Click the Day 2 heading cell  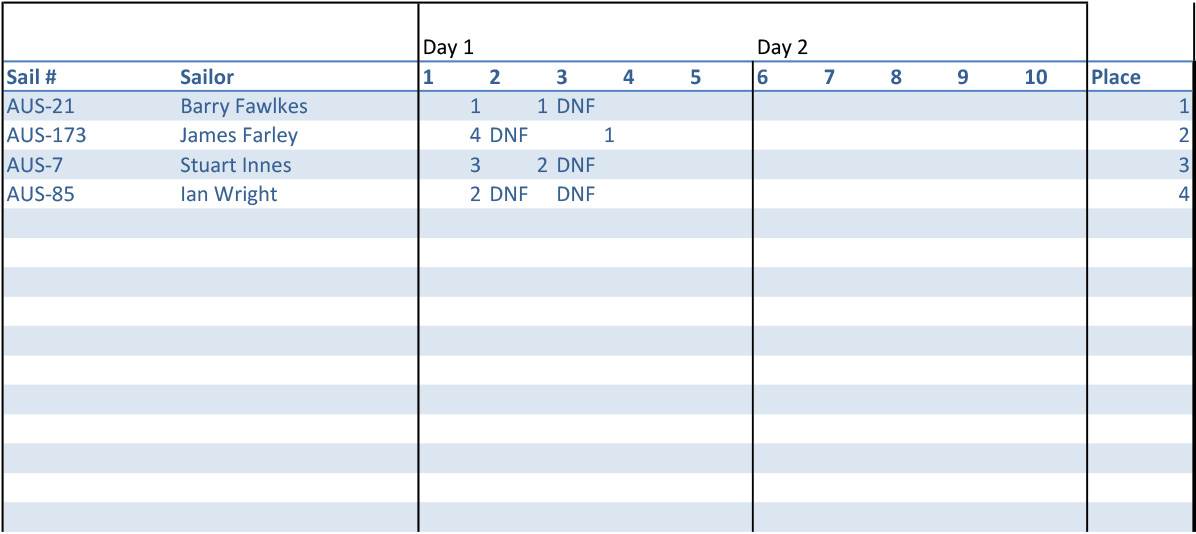click(782, 47)
